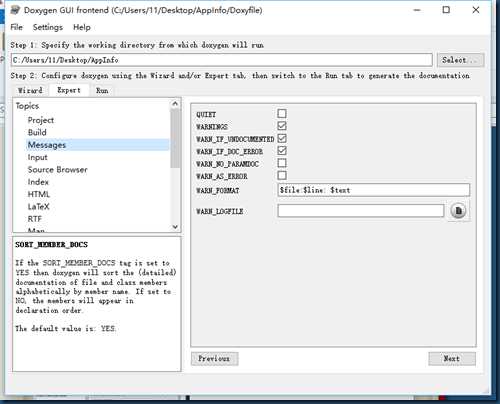This screenshot has width=500, height=404.
Task: Click the Topics root item
Action: [27, 106]
